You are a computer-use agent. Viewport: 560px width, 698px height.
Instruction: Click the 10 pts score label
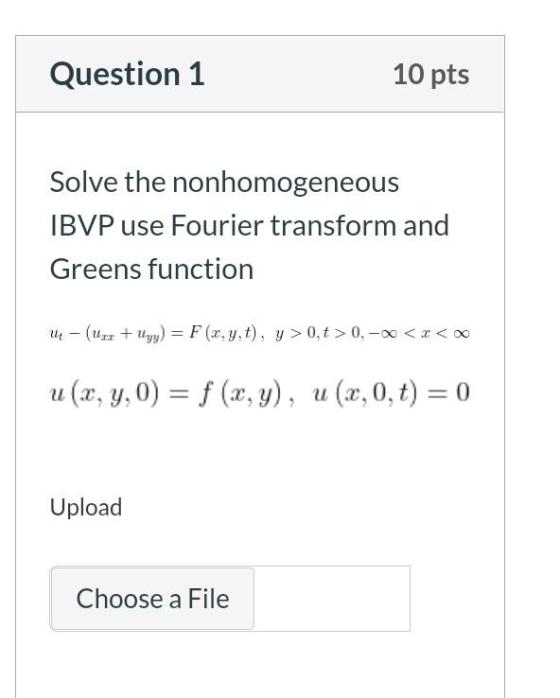pos(431,74)
